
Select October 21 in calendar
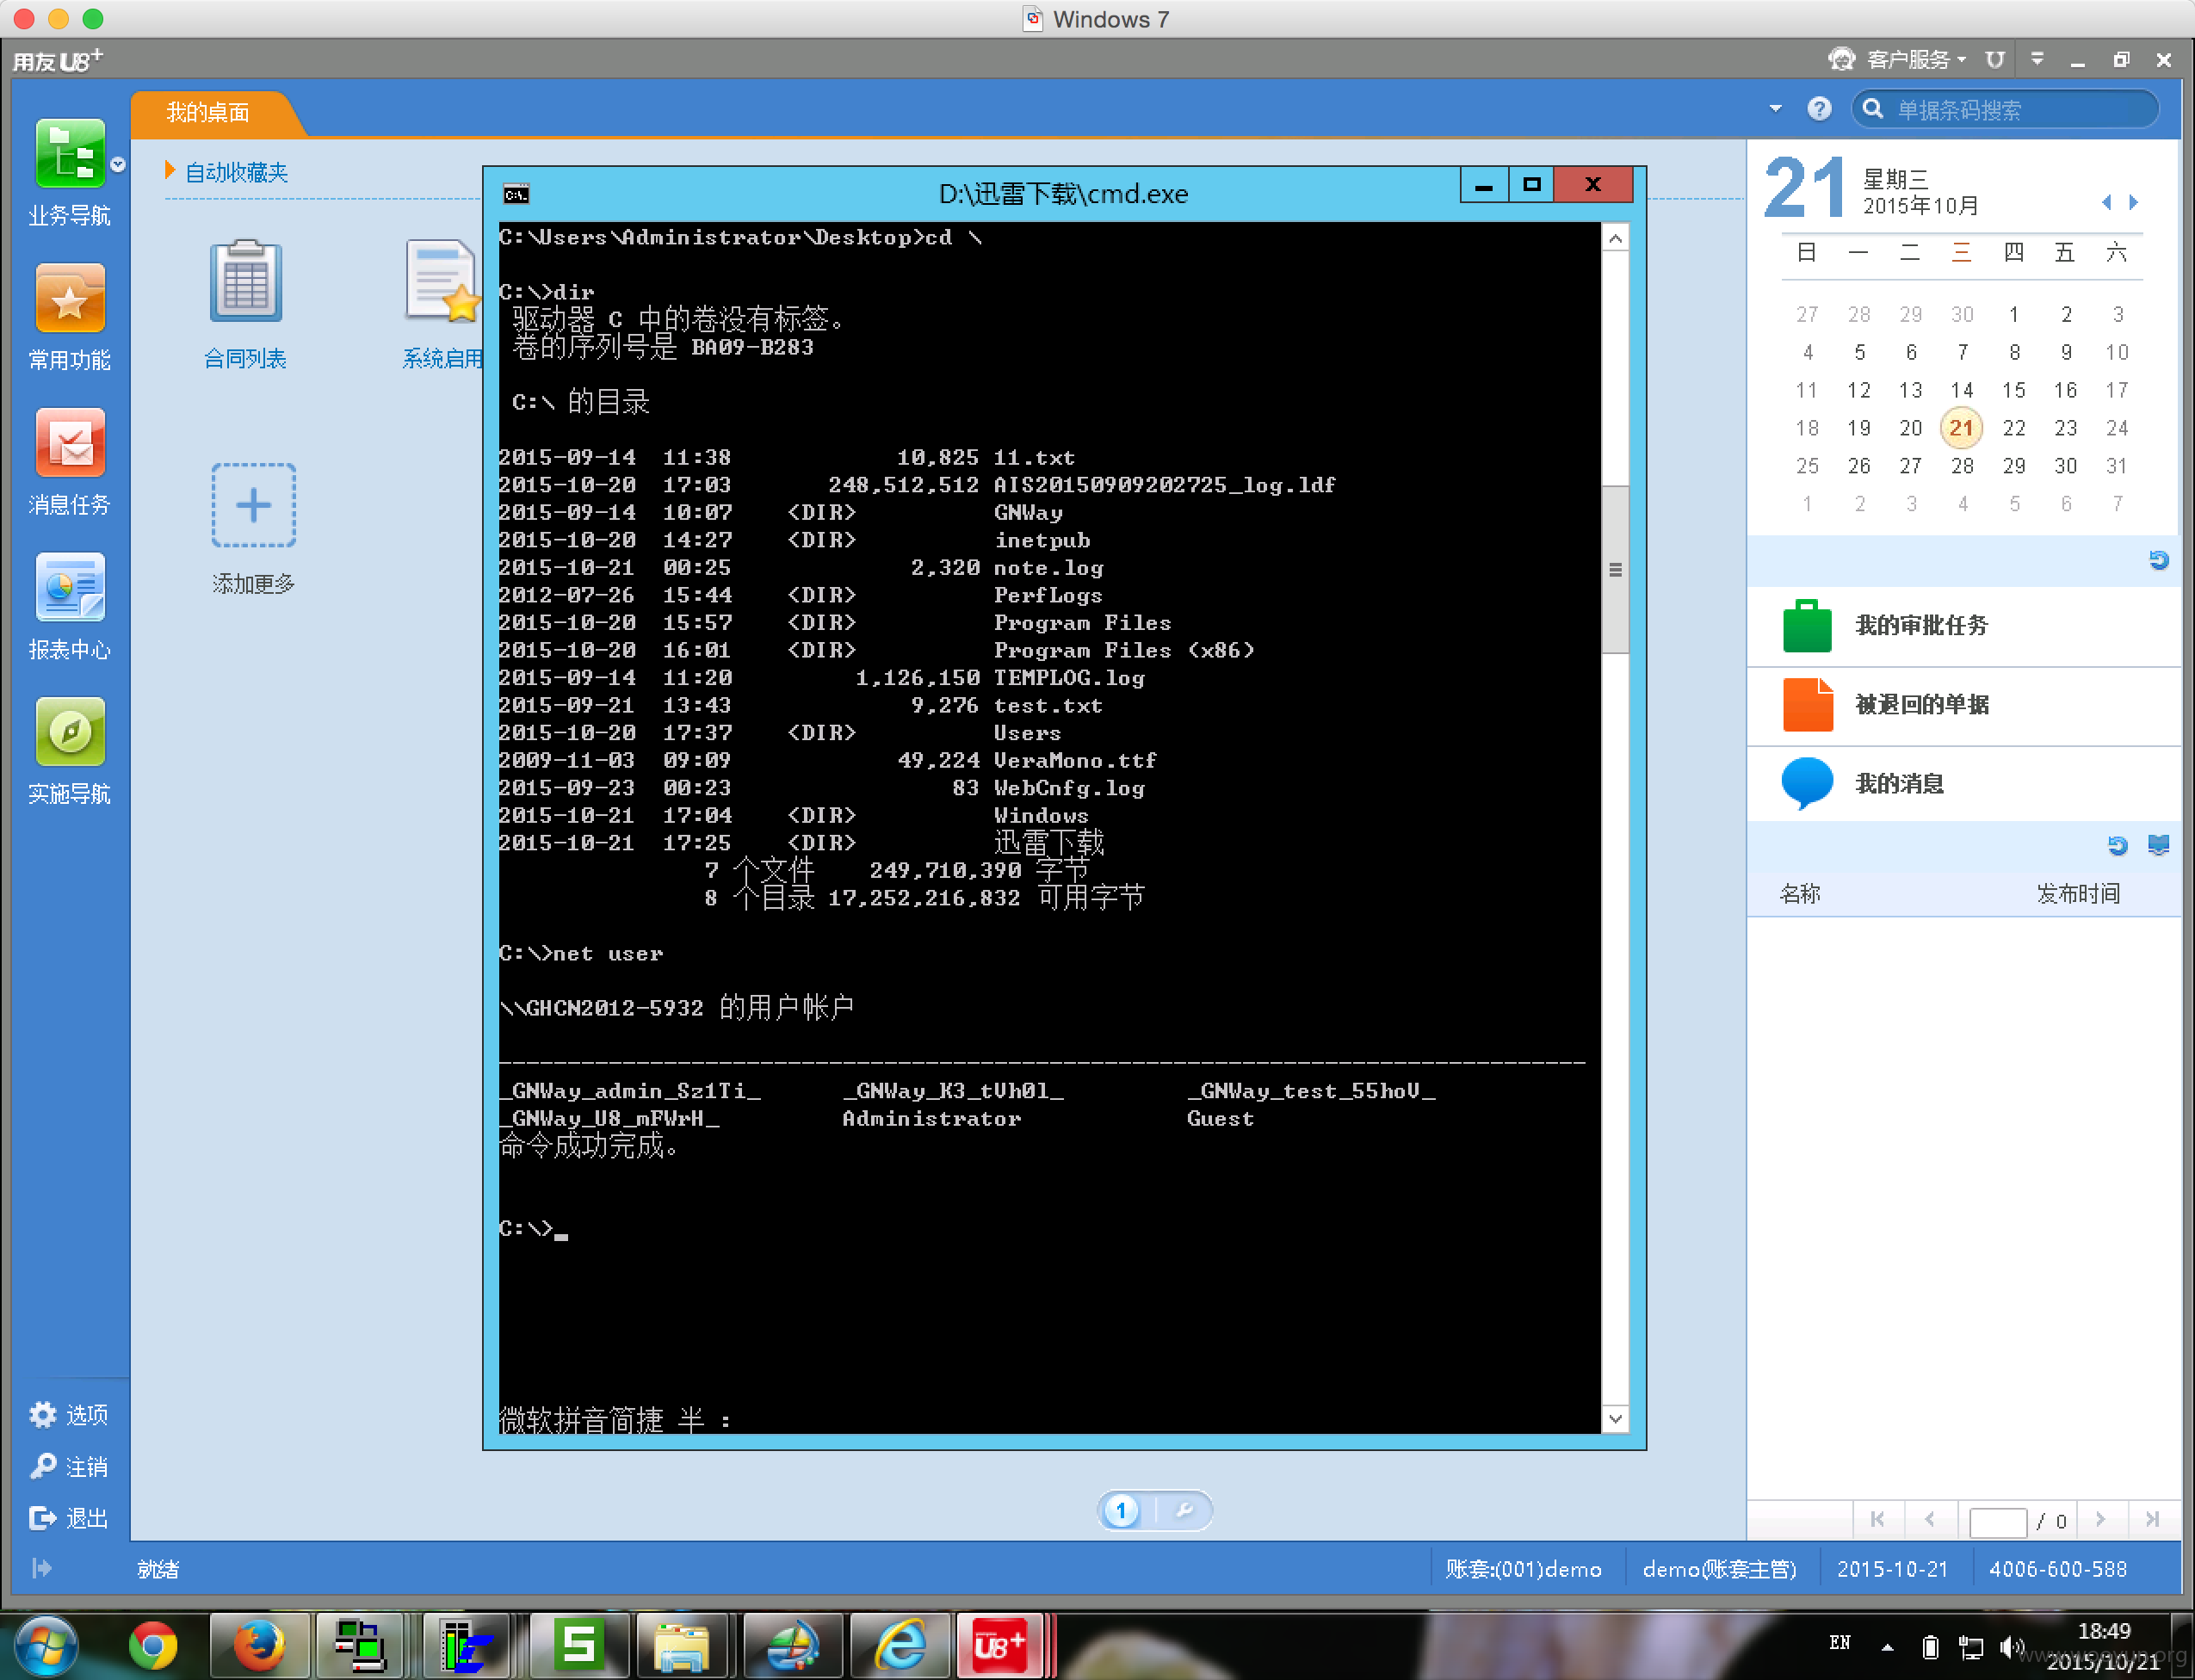pyautogui.click(x=1961, y=428)
